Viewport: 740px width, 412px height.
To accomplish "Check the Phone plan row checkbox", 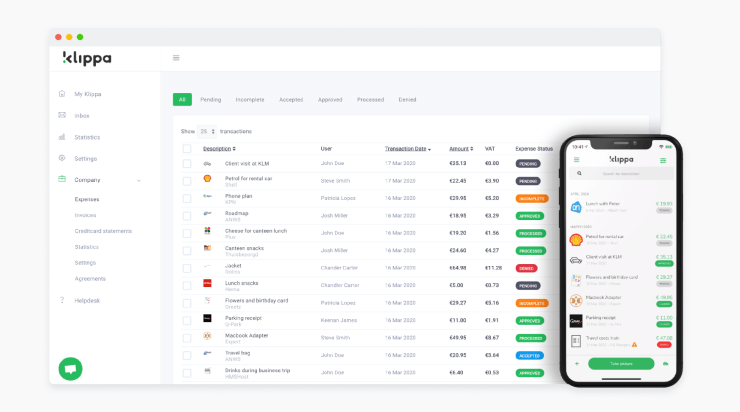I will (x=187, y=199).
